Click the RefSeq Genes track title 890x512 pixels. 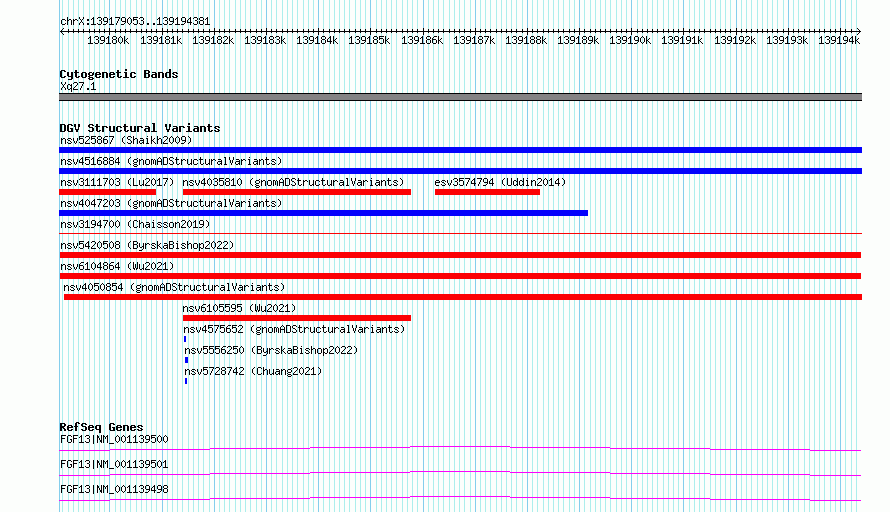pos(102,427)
